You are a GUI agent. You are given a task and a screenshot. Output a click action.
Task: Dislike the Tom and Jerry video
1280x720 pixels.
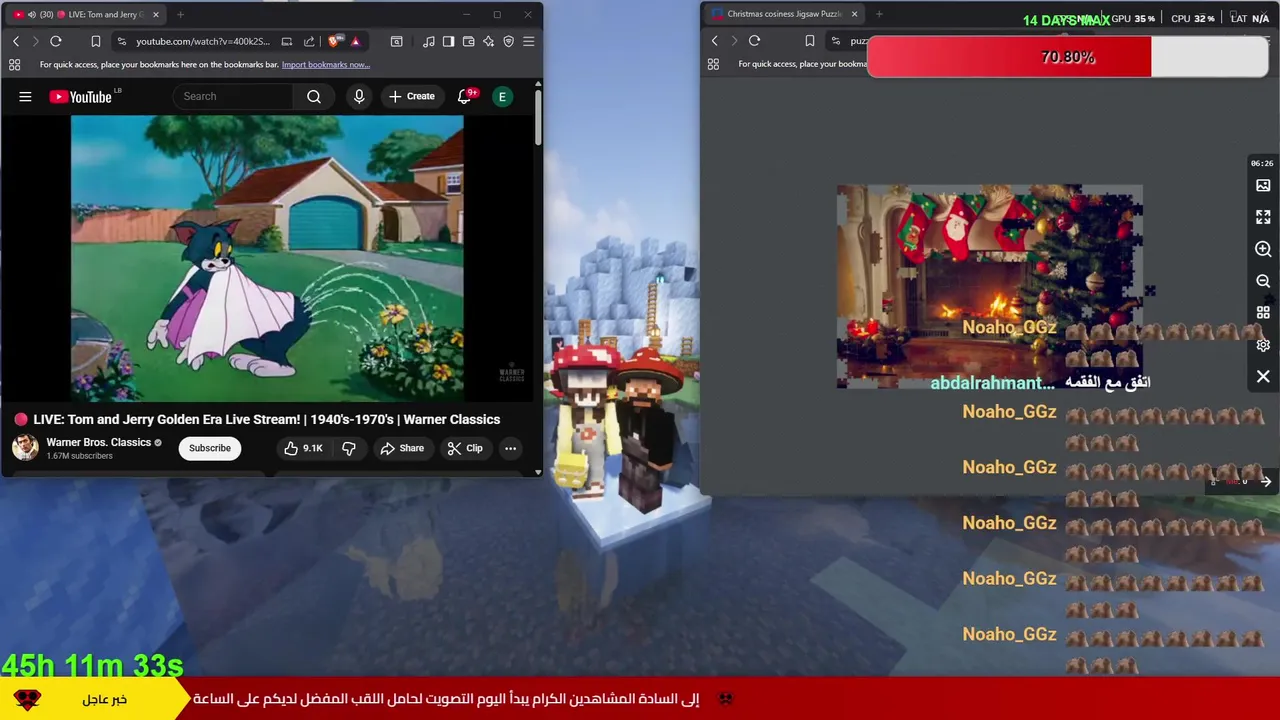click(x=349, y=448)
